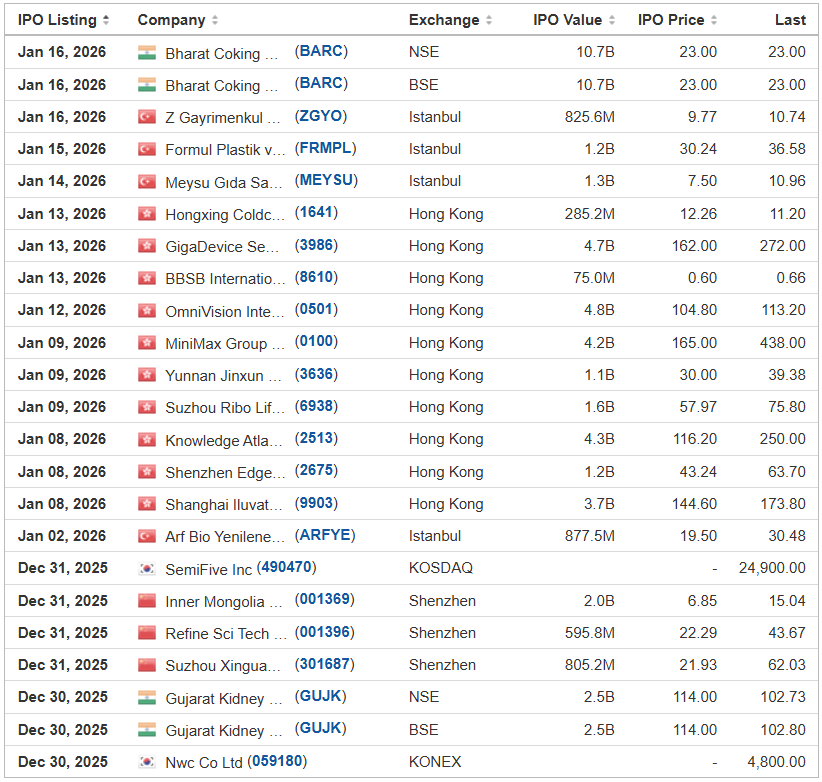Sort by Company column sort arrows
This screenshot has width=822, height=782.
[214, 20]
